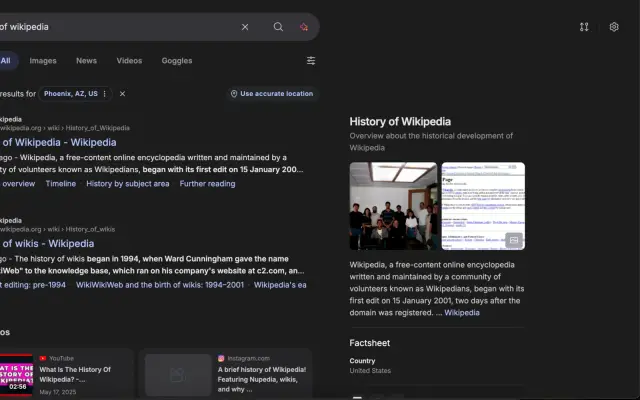Open the Wikipedia page screenshot thumbnail
640x400 pixels.
pos(483,206)
